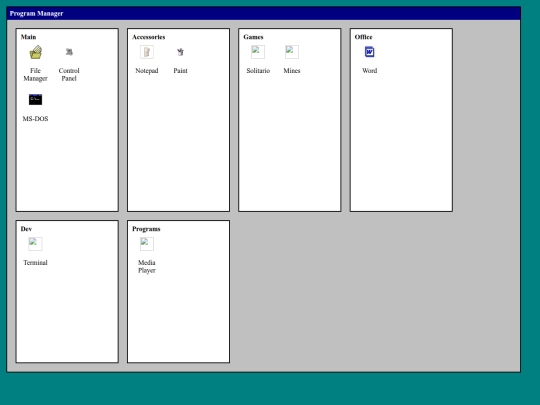The image size is (540, 405).
Task: Click the "File Manager" label
Action: [x=35, y=75]
